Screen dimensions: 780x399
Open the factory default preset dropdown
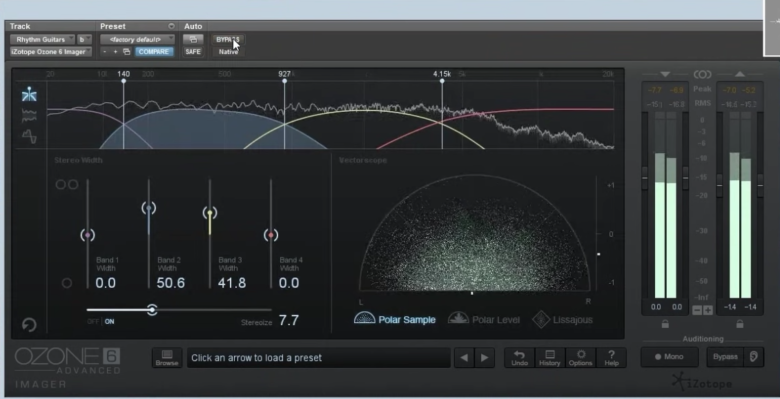tap(138, 39)
